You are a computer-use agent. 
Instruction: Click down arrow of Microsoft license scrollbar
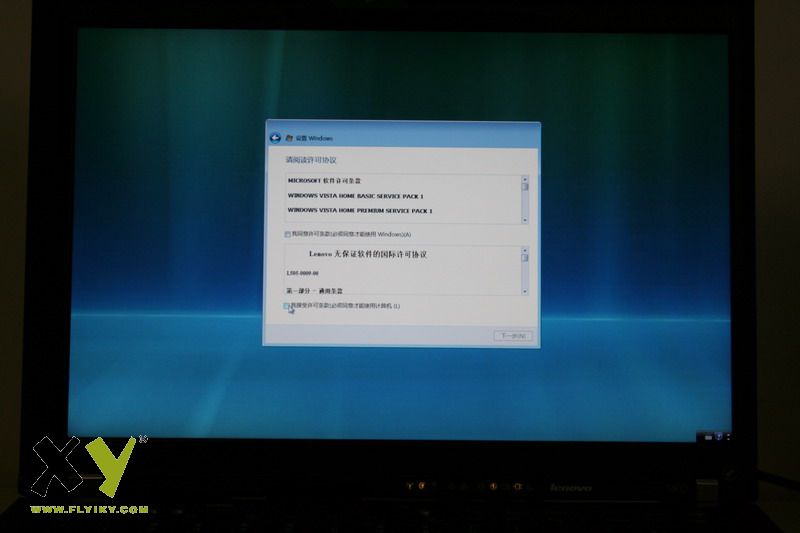[x=524, y=220]
